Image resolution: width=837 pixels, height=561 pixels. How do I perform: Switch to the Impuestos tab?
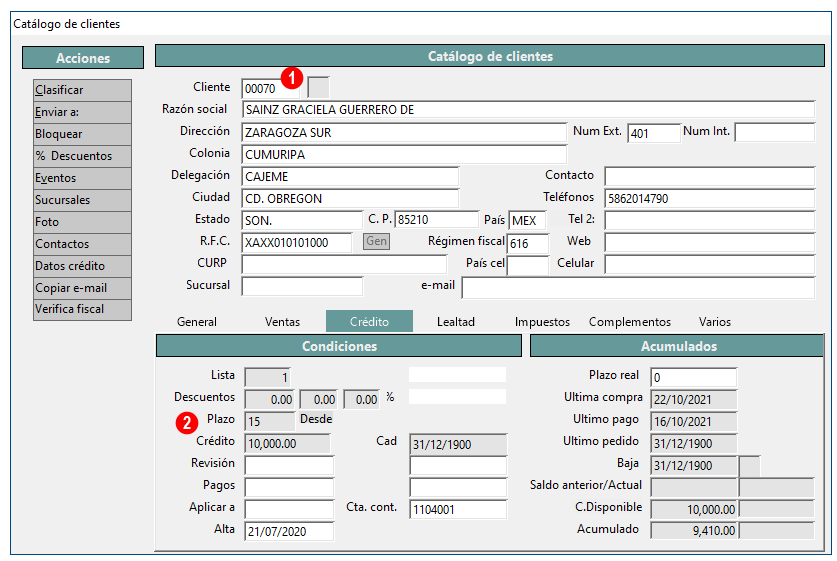(542, 322)
